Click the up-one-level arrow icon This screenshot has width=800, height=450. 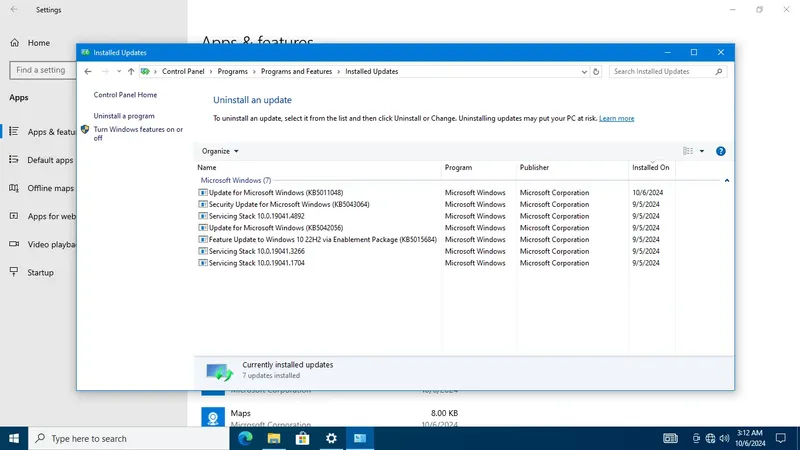[x=131, y=71]
